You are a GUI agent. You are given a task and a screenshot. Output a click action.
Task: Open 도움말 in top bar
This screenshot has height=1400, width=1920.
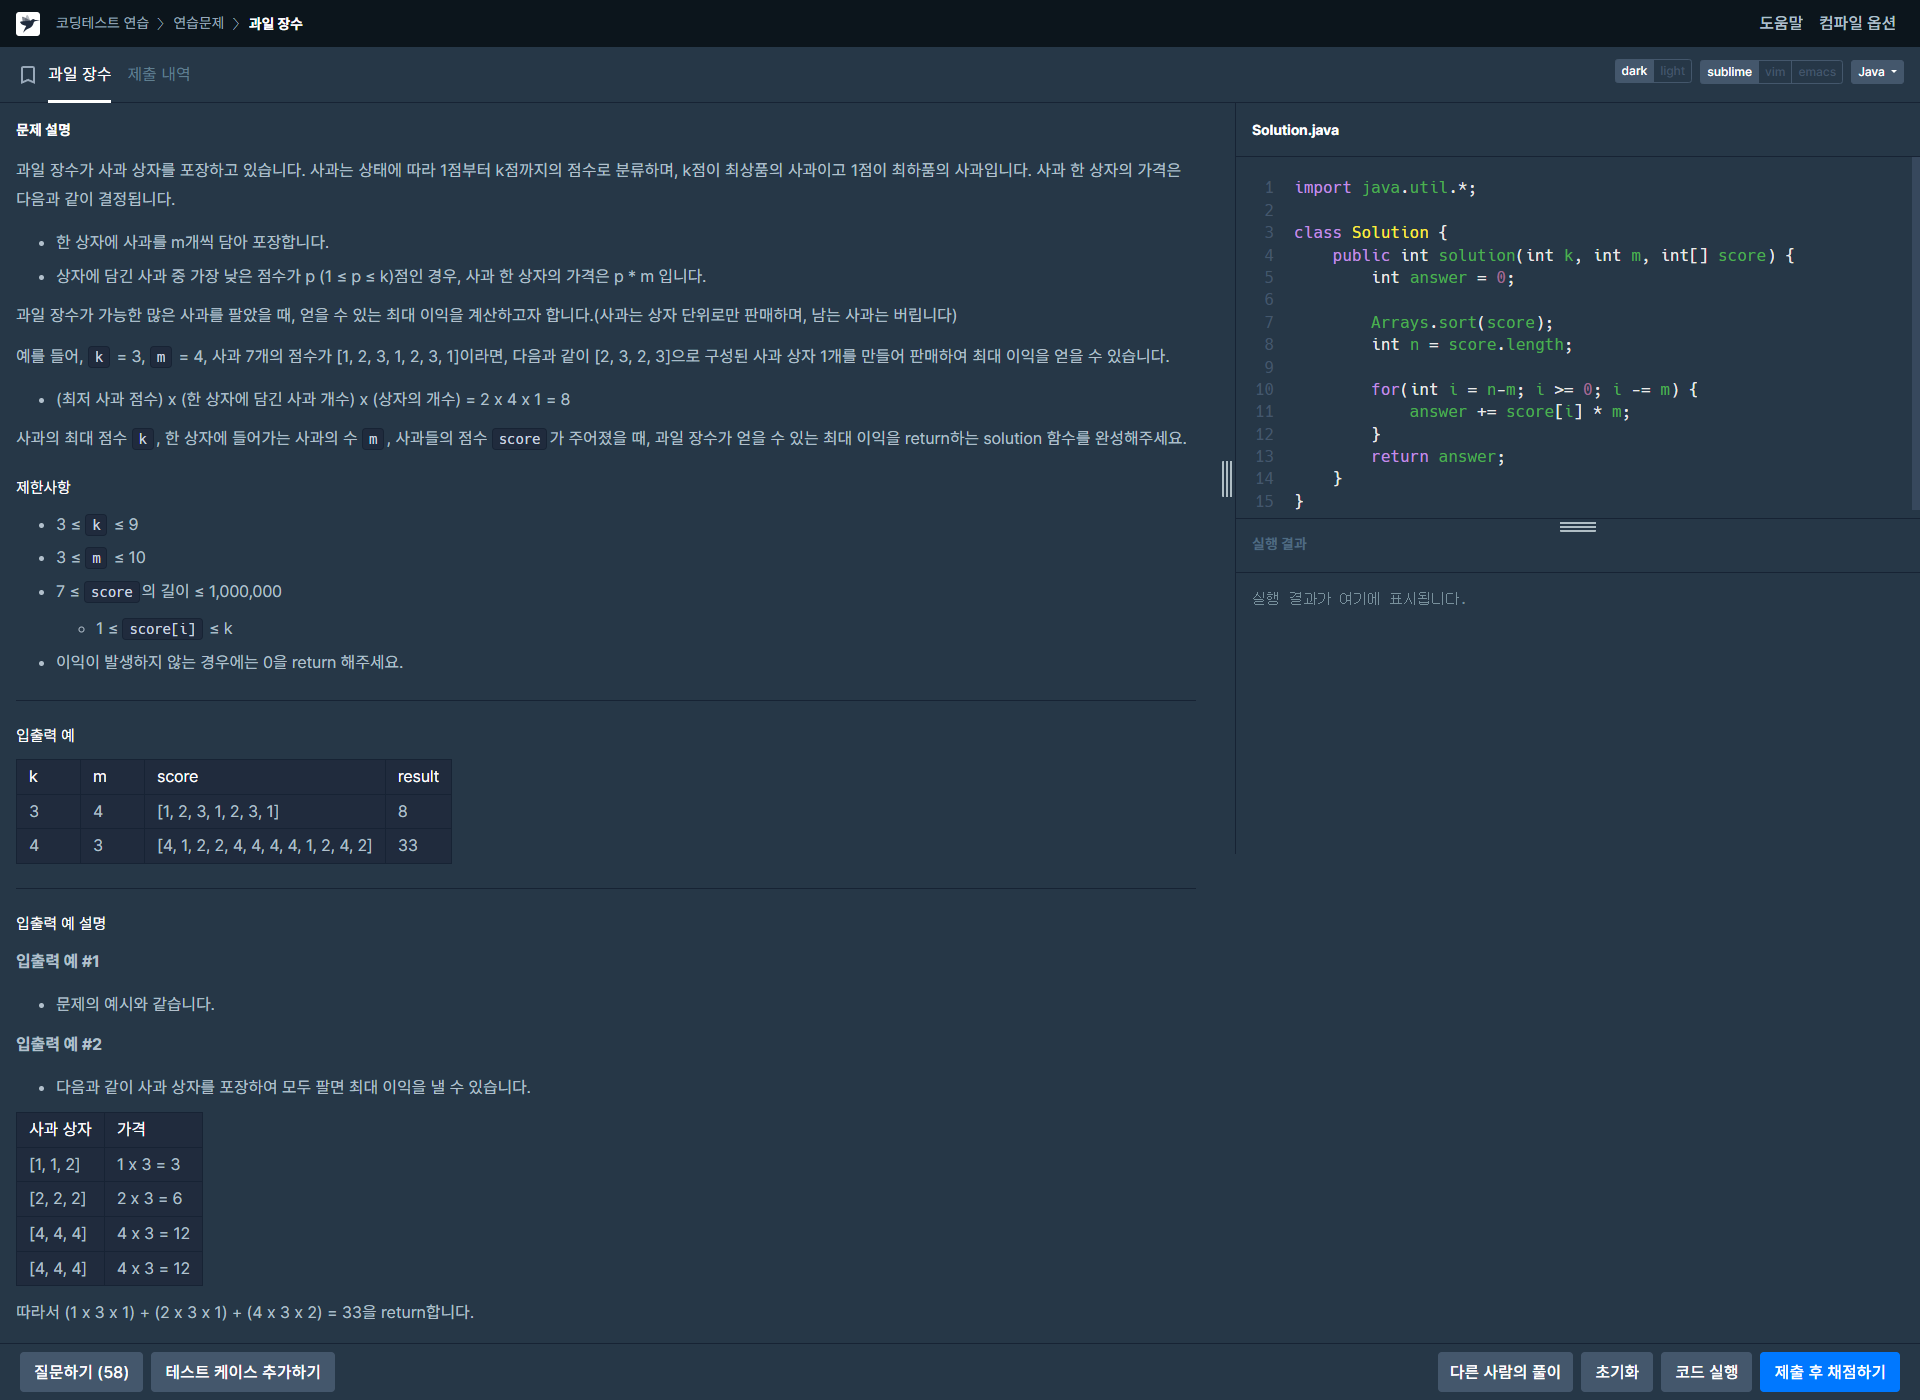pos(1780,23)
